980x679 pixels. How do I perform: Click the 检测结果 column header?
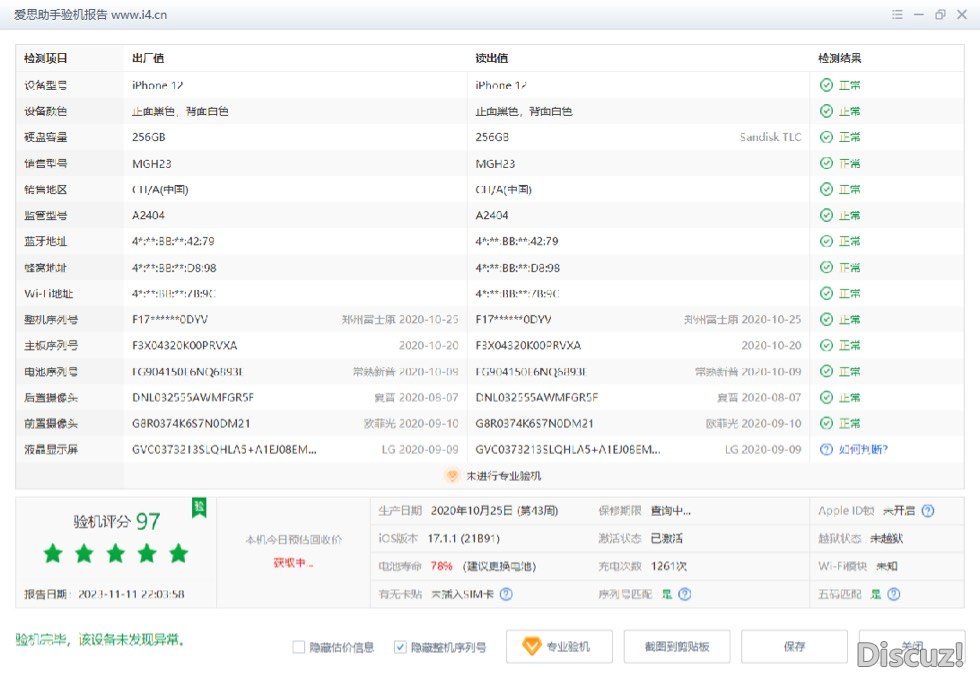(x=839, y=58)
